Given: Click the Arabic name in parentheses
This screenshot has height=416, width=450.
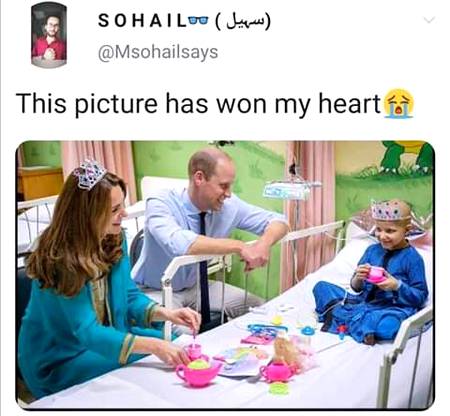Looking at the screenshot, I should pos(243,21).
